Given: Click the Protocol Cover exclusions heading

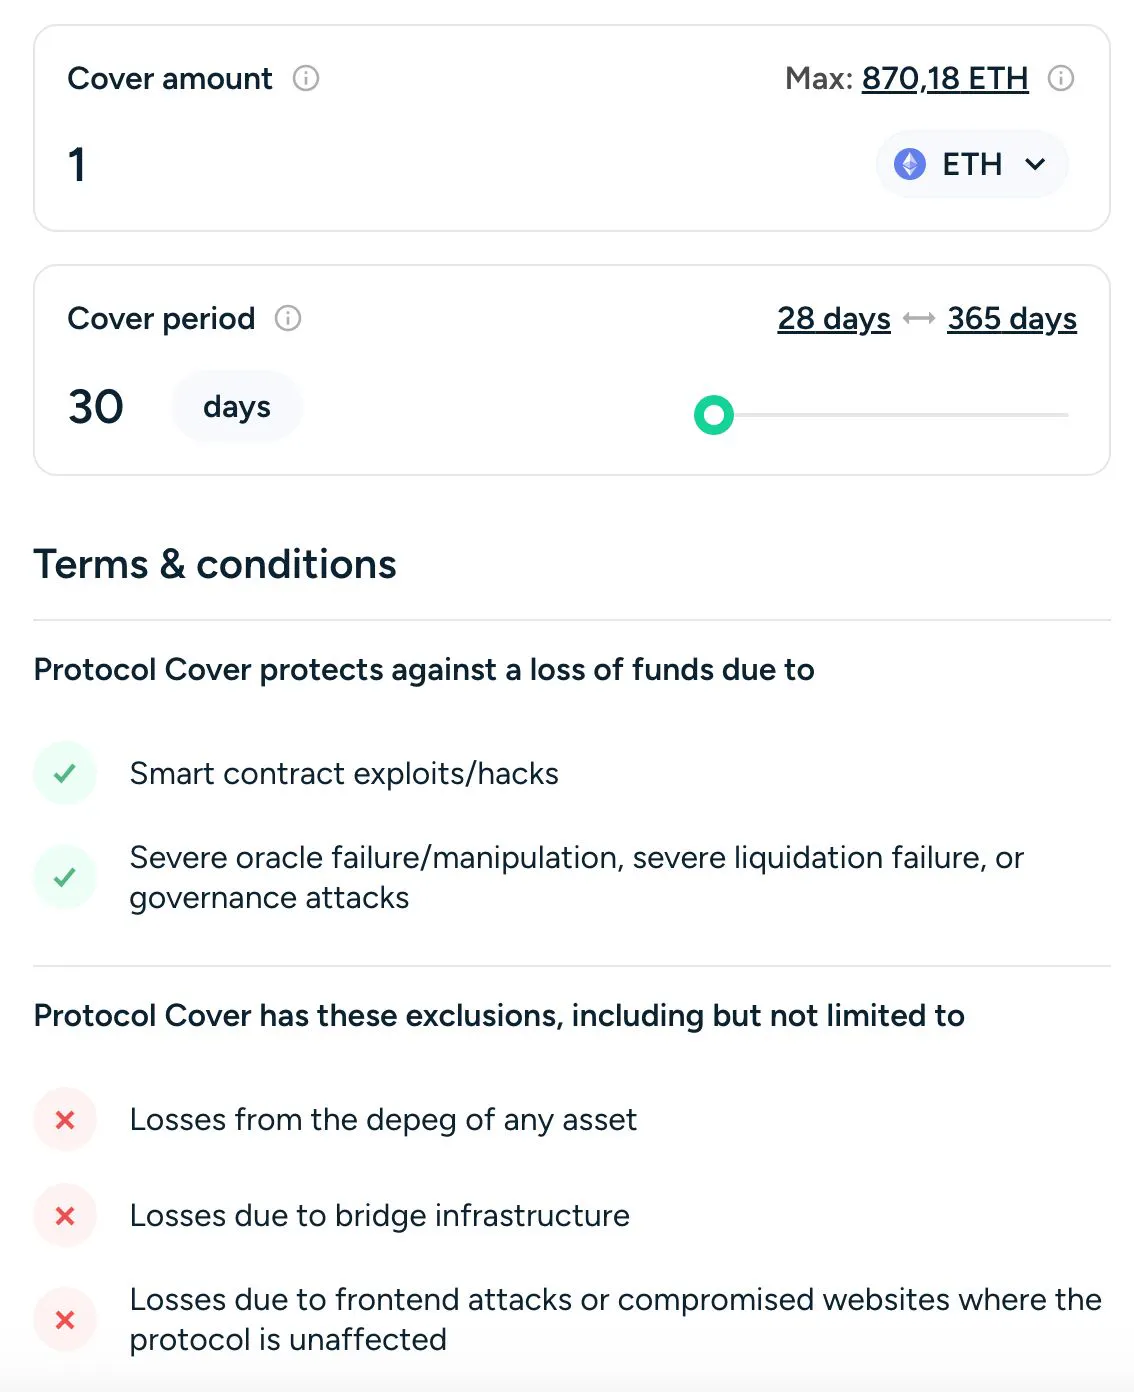Looking at the screenshot, I should 499,1015.
